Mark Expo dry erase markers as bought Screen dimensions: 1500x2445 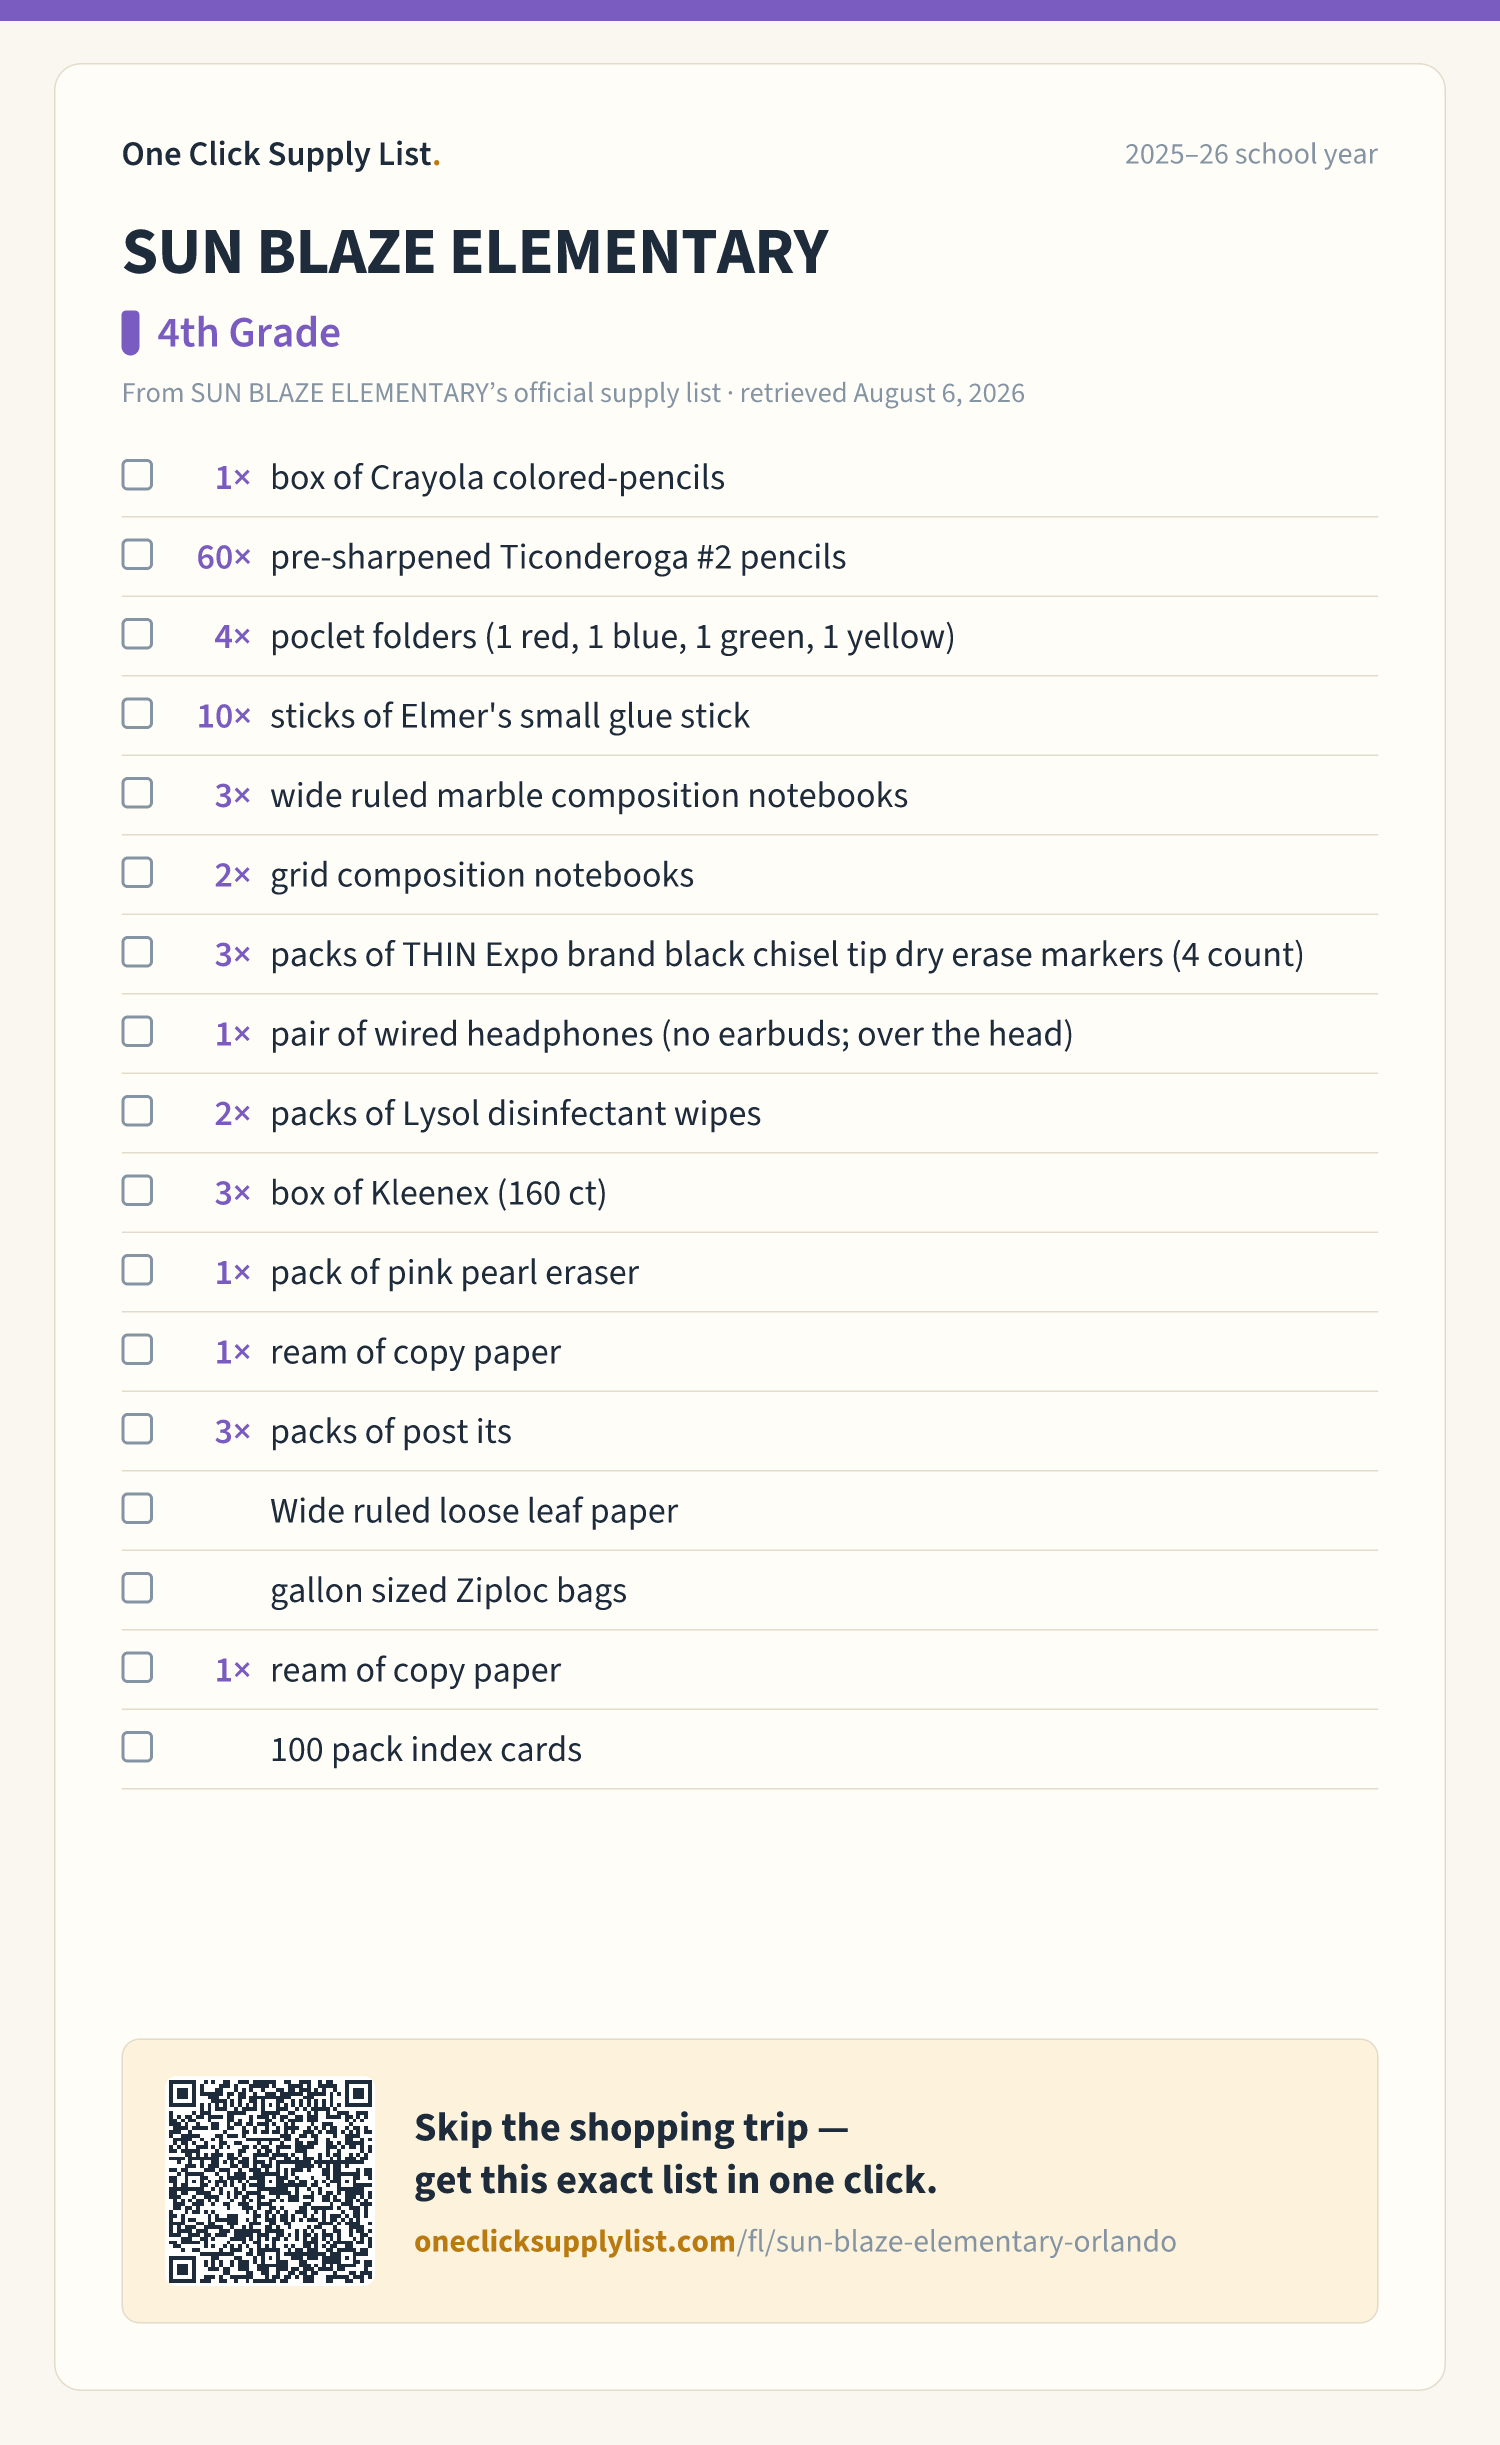point(137,952)
